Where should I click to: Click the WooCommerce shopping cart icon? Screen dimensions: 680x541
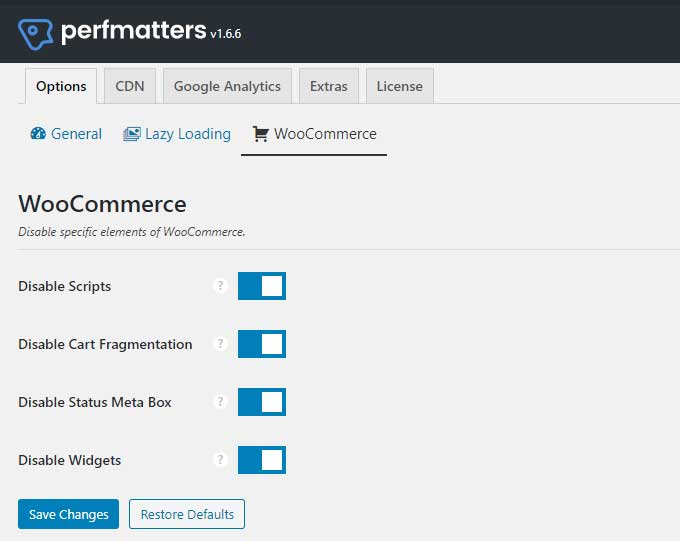pos(261,134)
